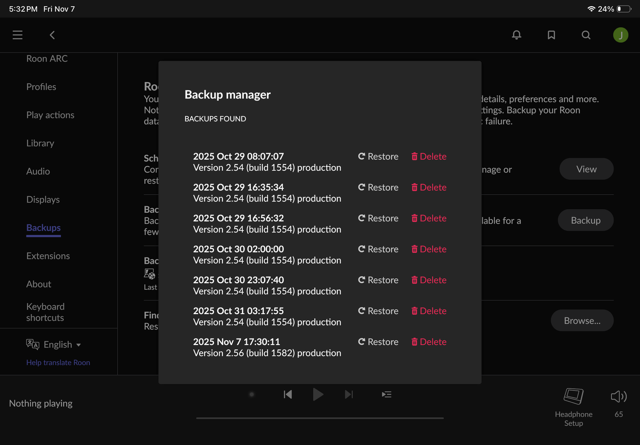
Task: Select Audio in settings sidebar
Action: point(38,171)
